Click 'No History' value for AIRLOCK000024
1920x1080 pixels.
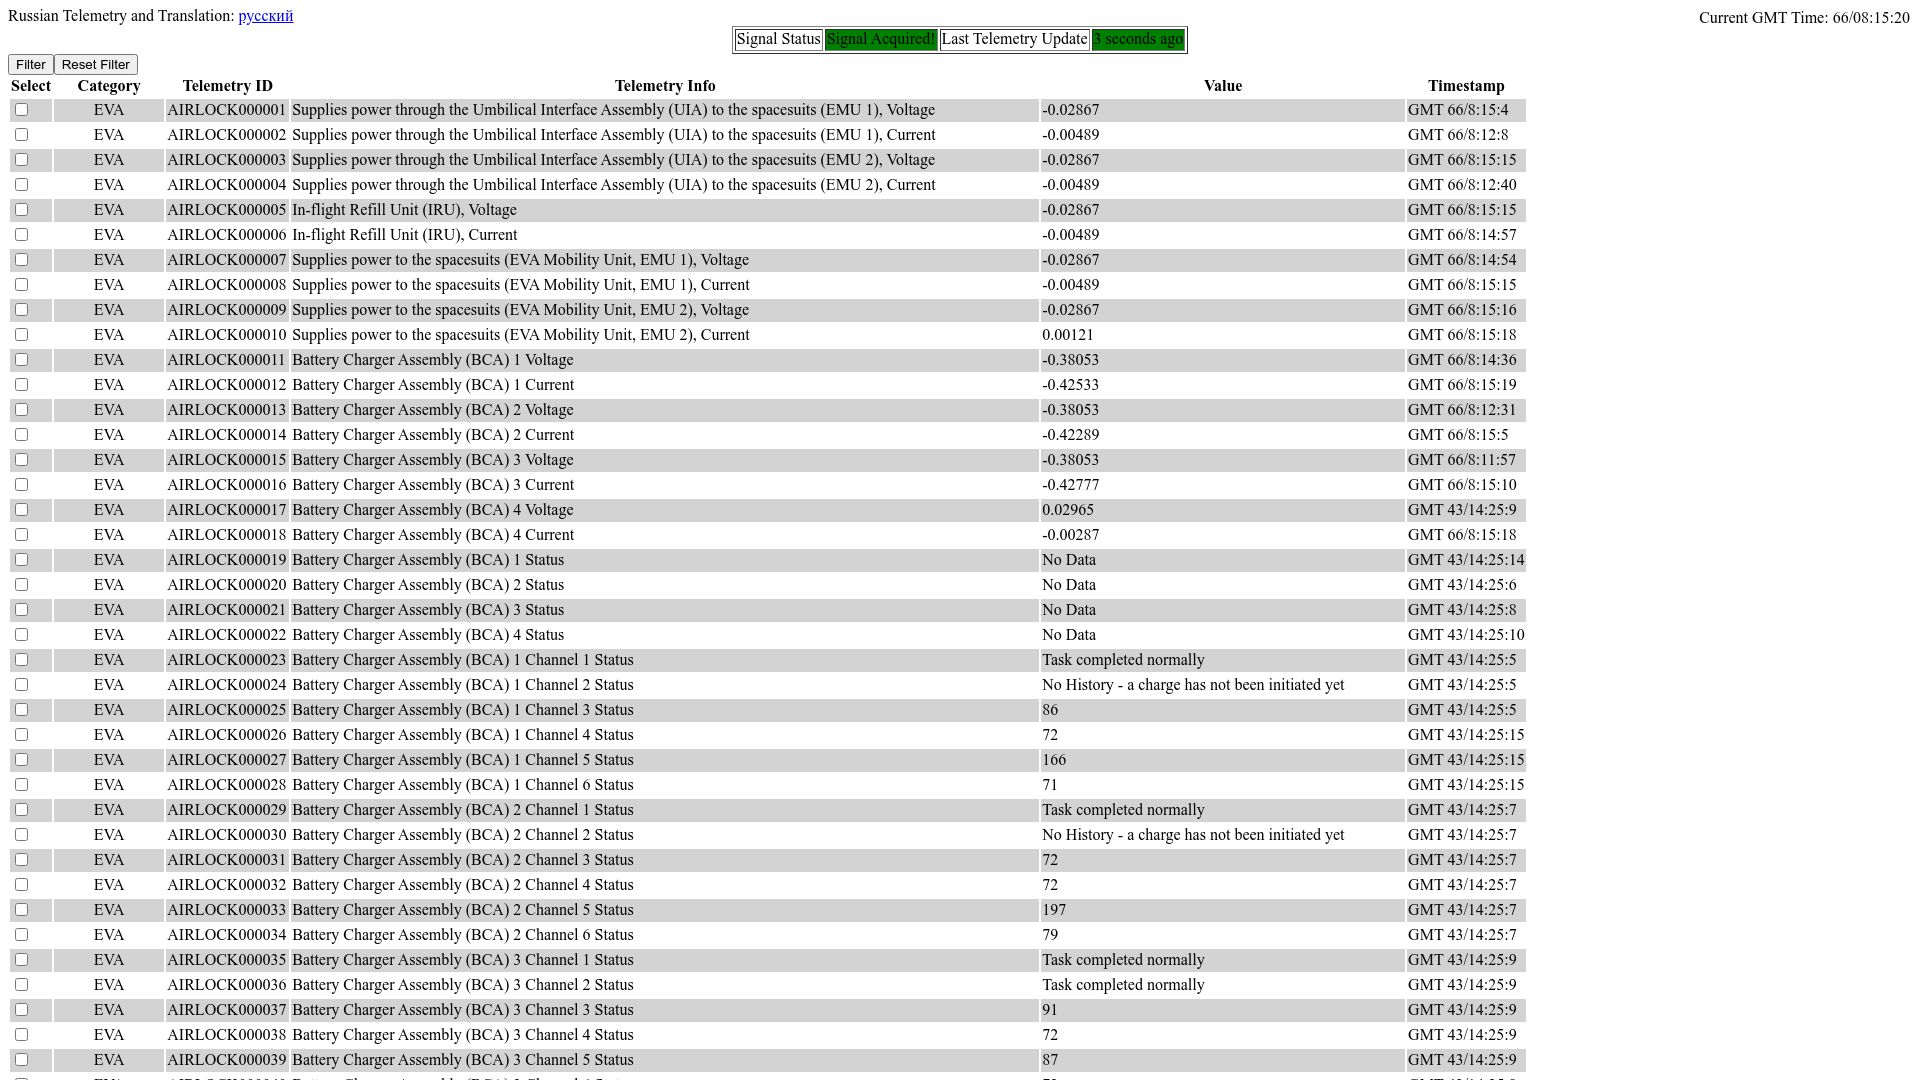coord(1193,685)
